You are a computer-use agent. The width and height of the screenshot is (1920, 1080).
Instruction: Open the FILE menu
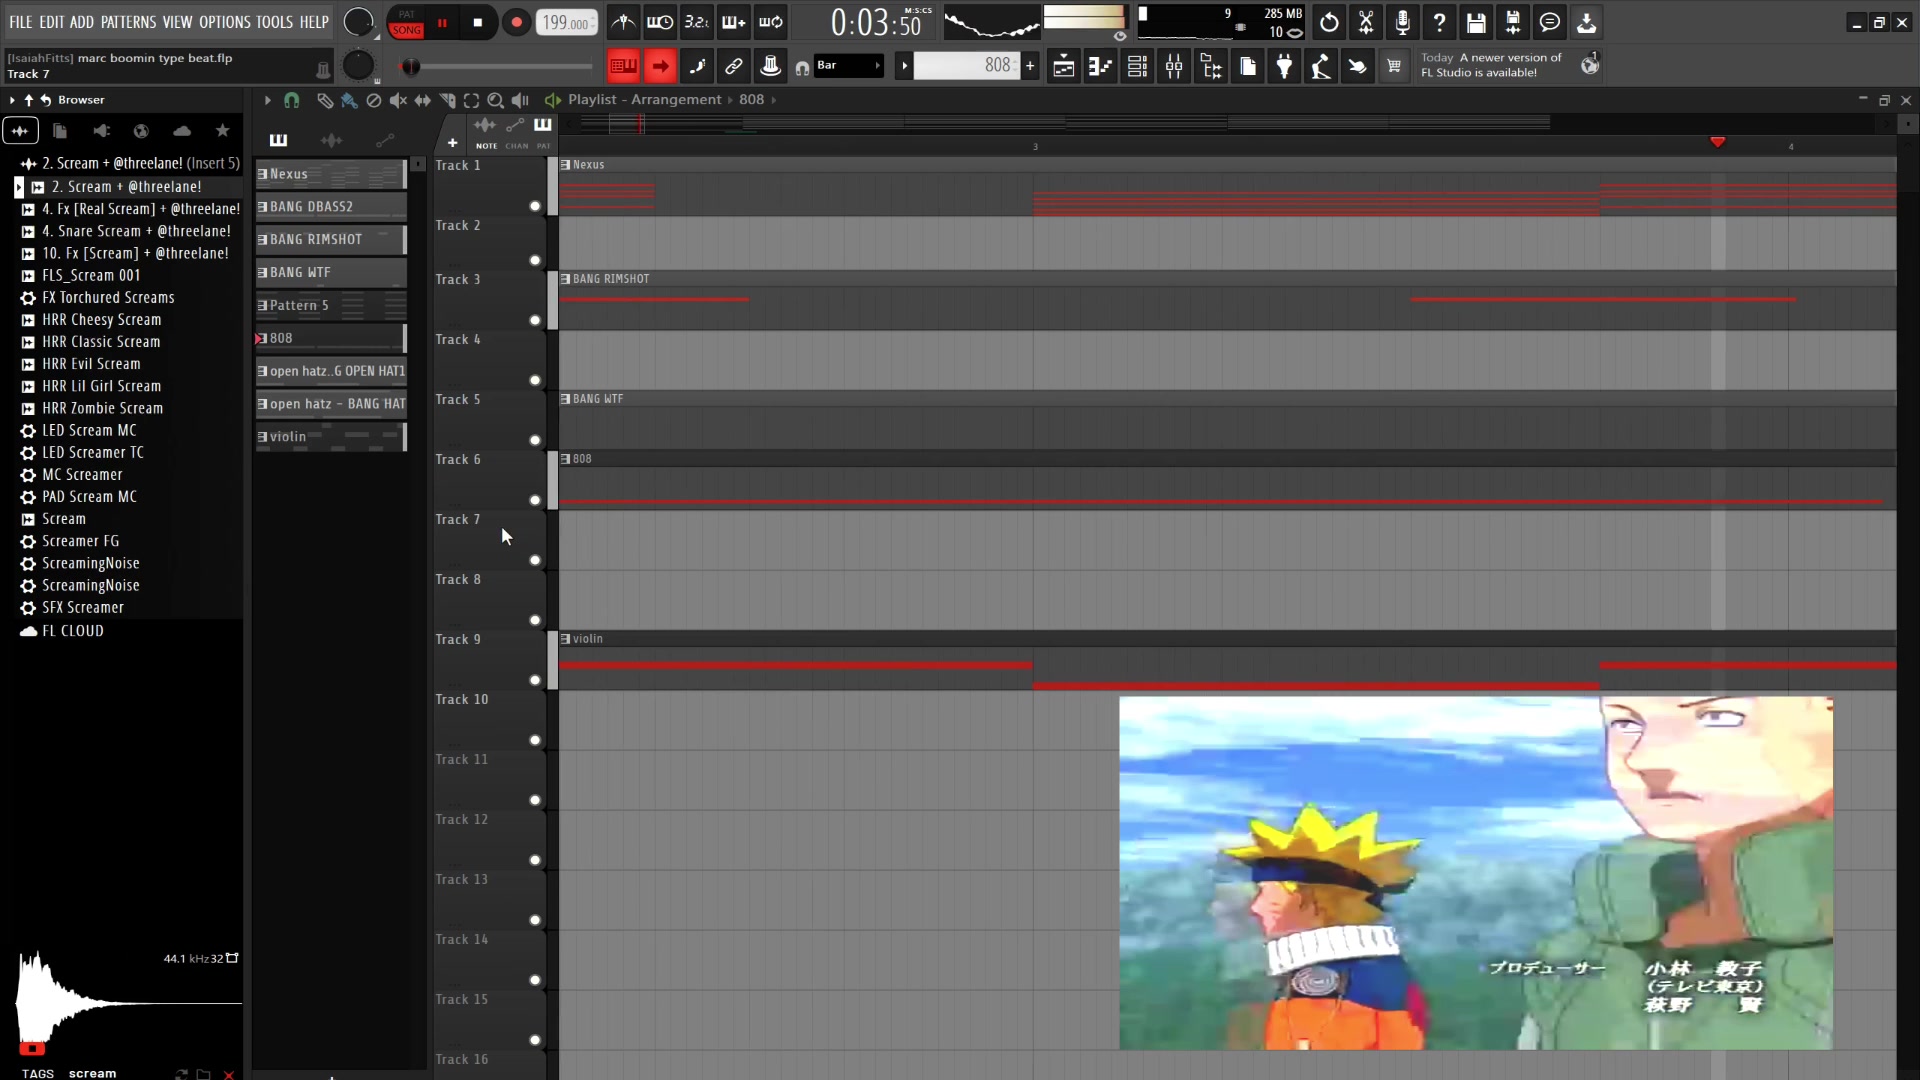tap(20, 22)
